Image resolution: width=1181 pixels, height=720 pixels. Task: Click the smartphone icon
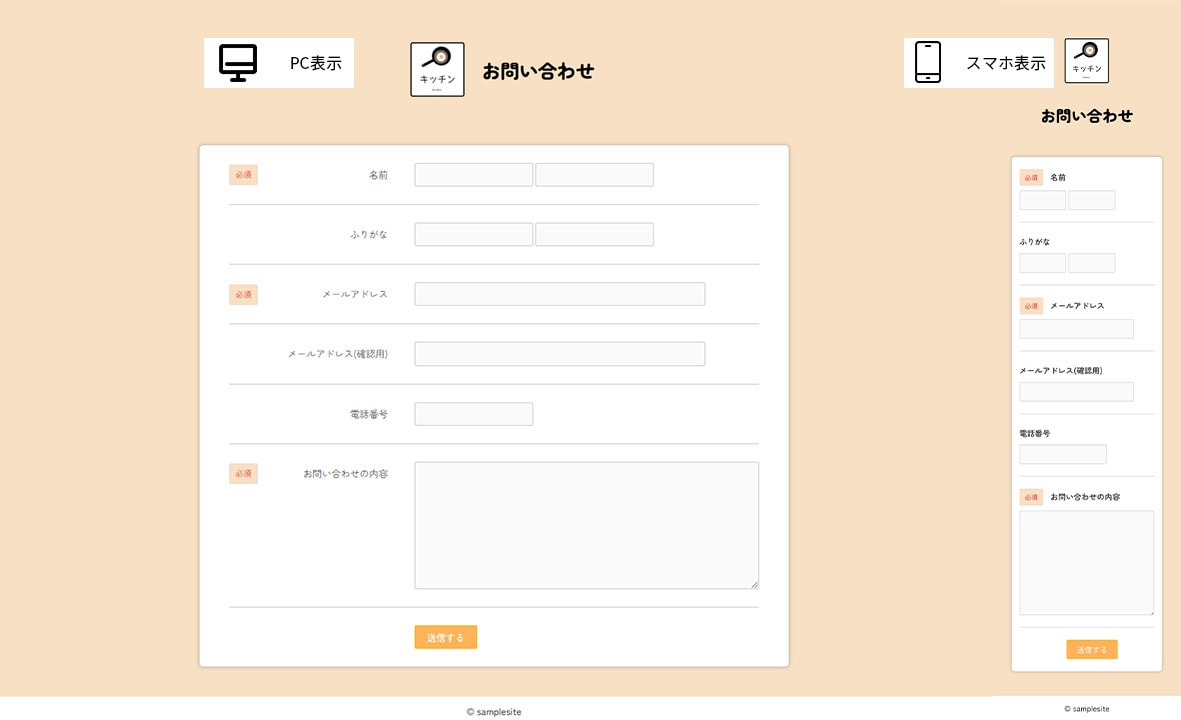click(x=928, y=63)
